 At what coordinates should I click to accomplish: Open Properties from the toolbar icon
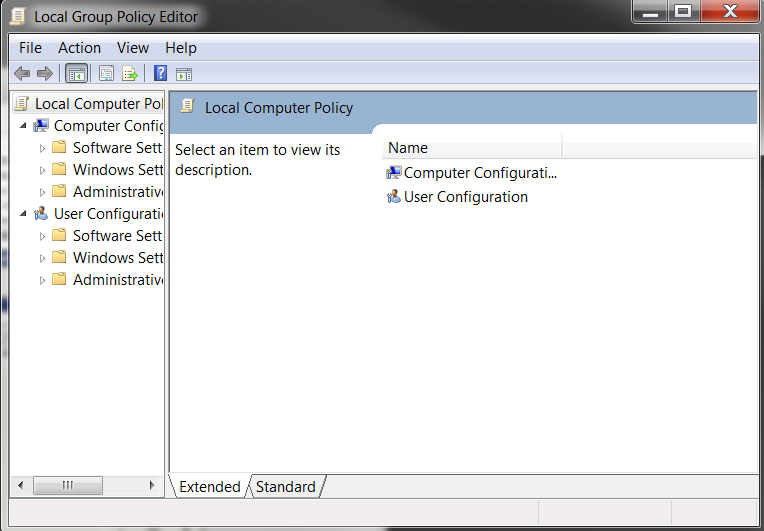pyautogui.click(x=106, y=73)
